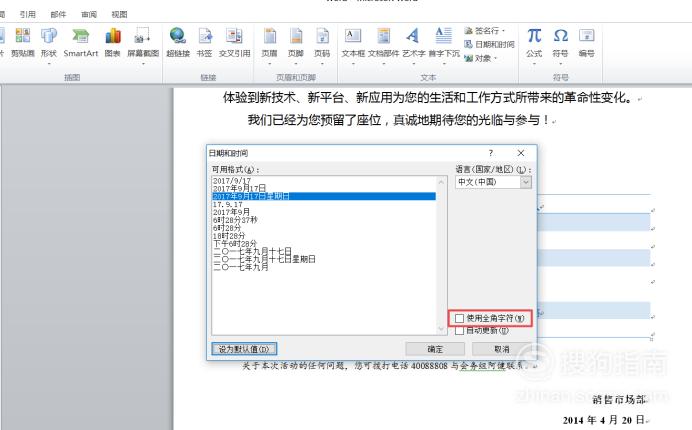
Task: Insert a text box (文本框)
Action: click(353, 46)
